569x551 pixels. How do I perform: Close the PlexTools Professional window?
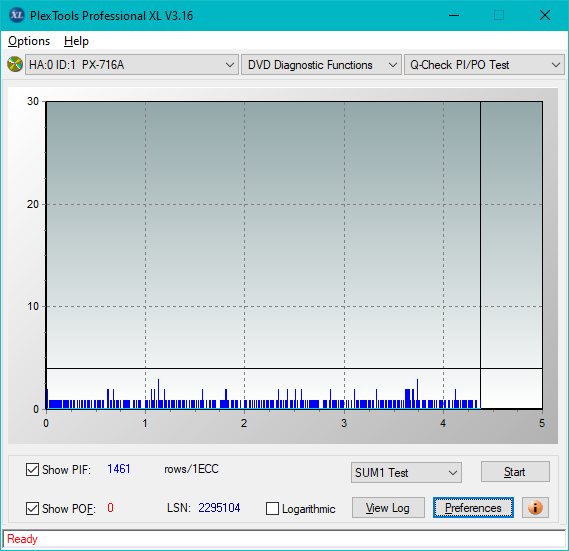click(x=545, y=15)
